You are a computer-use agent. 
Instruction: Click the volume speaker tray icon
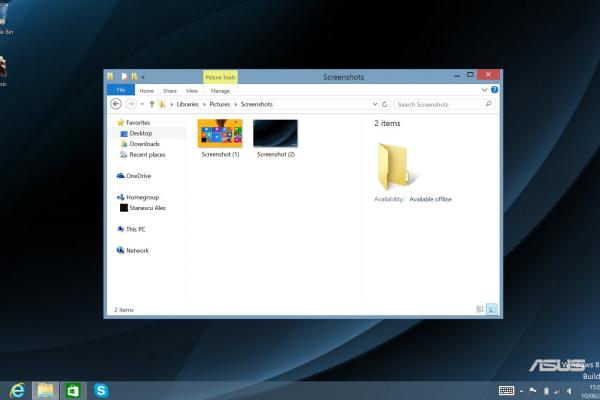[x=569, y=391]
